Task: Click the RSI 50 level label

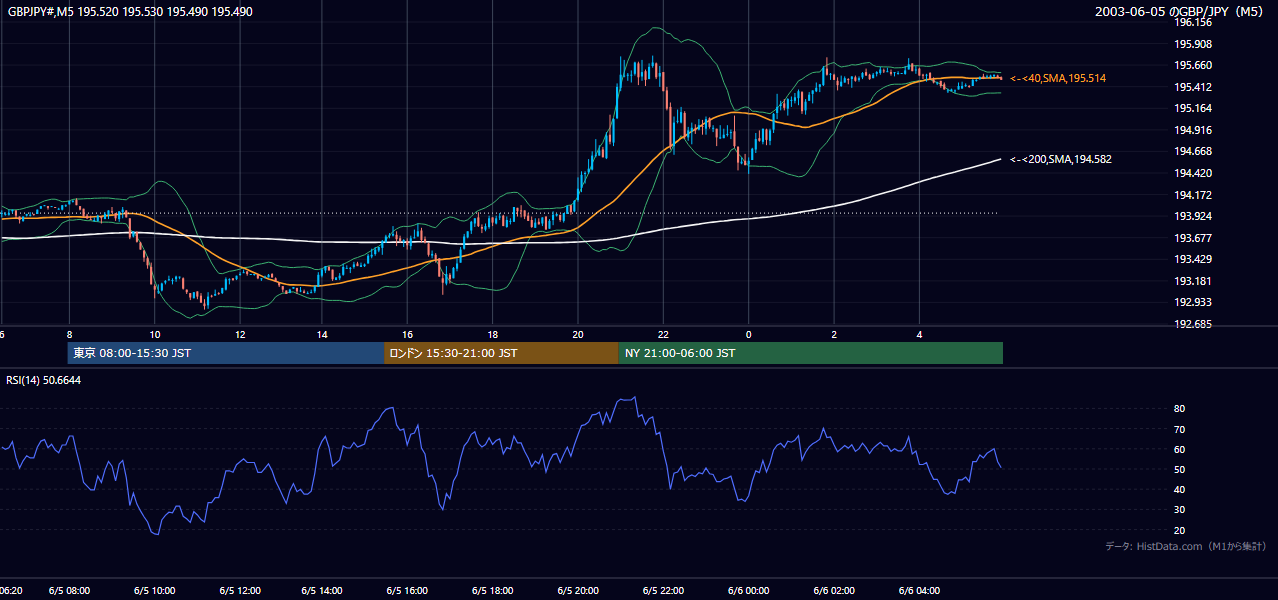Action: 1179,469
